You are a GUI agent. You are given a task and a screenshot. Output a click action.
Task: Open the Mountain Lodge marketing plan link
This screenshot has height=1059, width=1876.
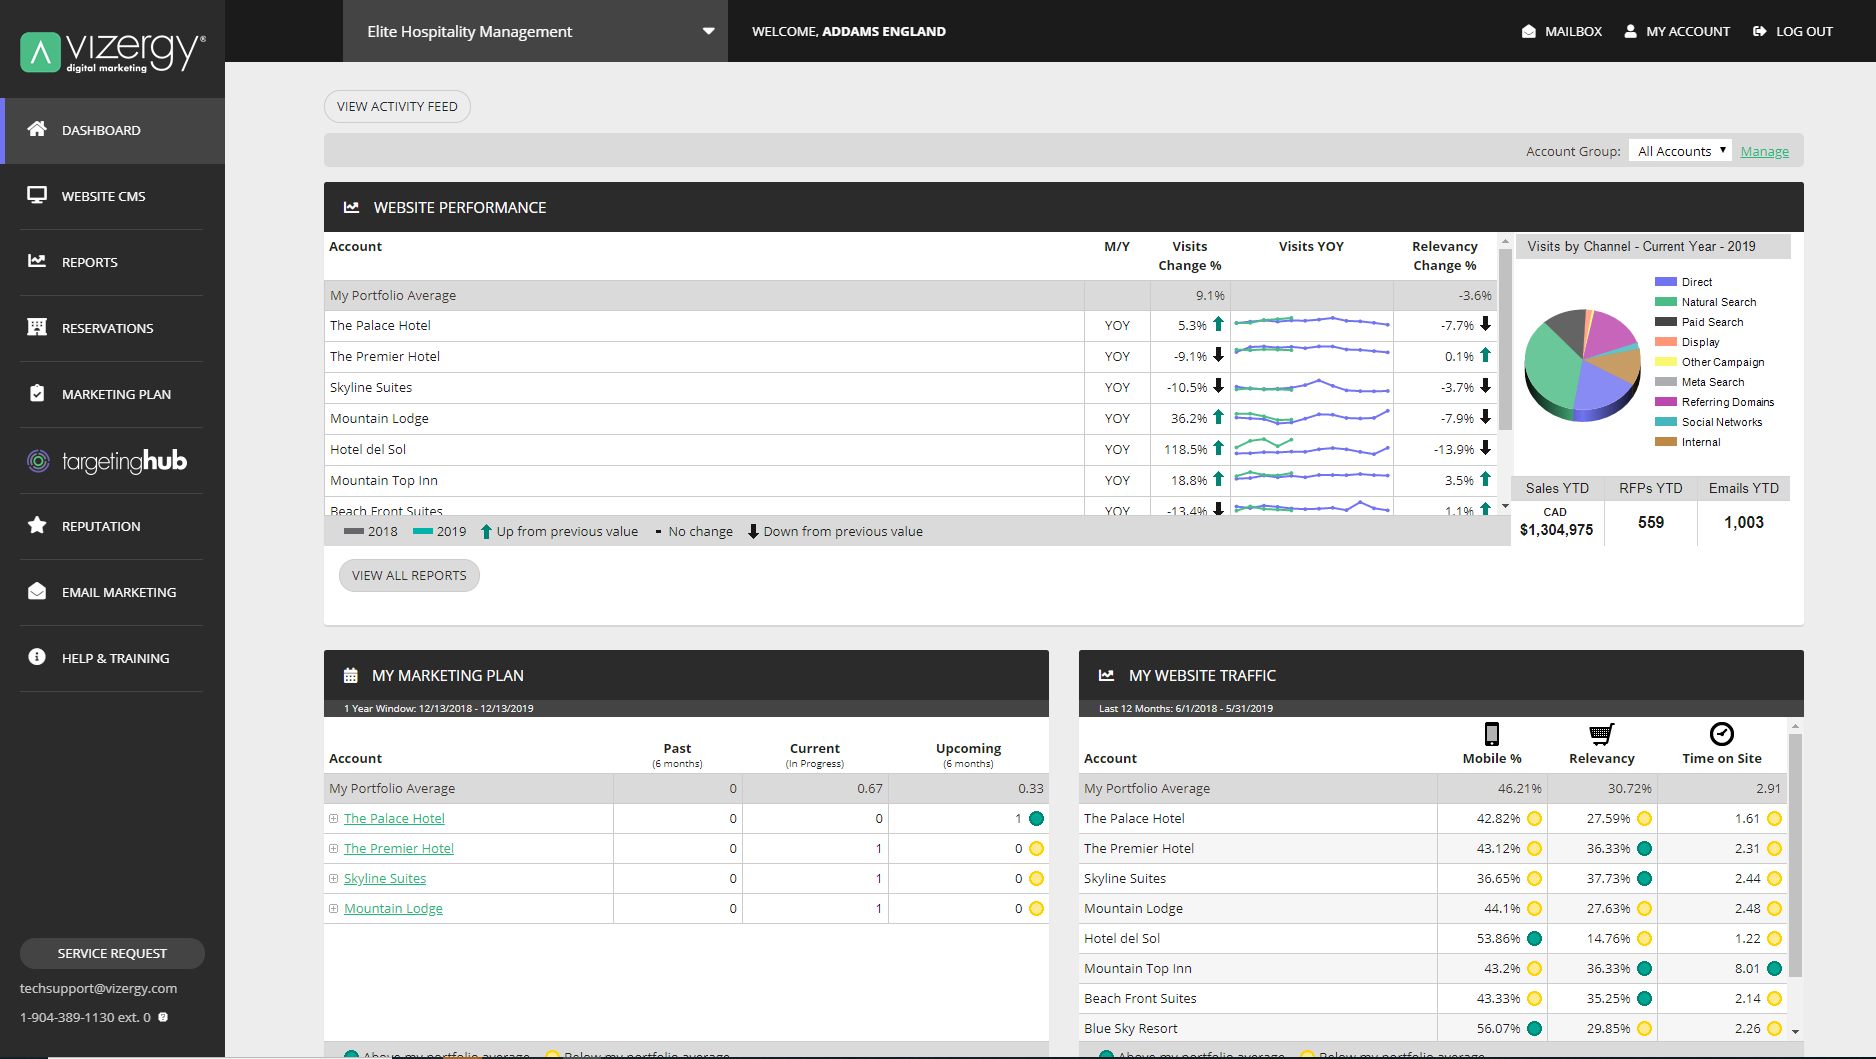[x=393, y=908]
